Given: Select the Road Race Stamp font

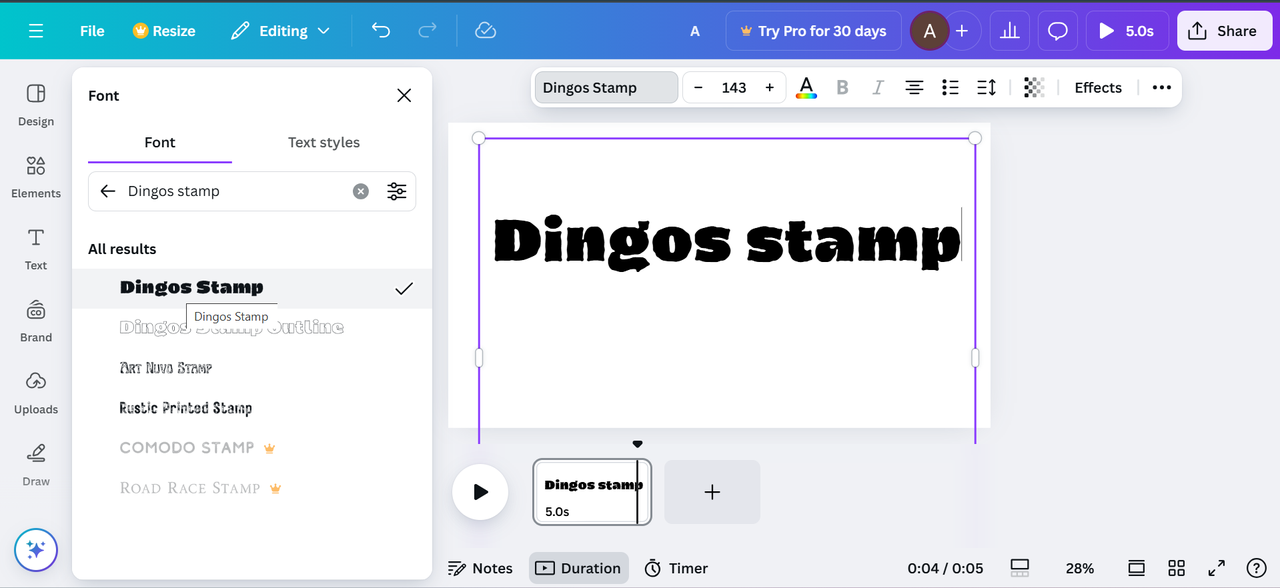Looking at the screenshot, I should point(252,488).
